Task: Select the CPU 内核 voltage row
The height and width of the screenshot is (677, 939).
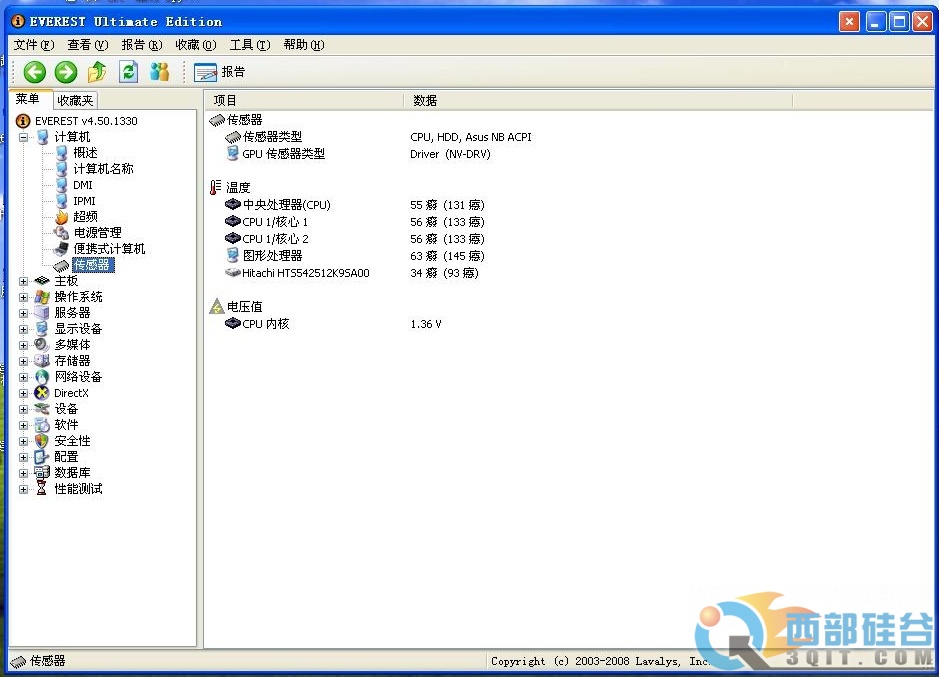Action: (334, 324)
